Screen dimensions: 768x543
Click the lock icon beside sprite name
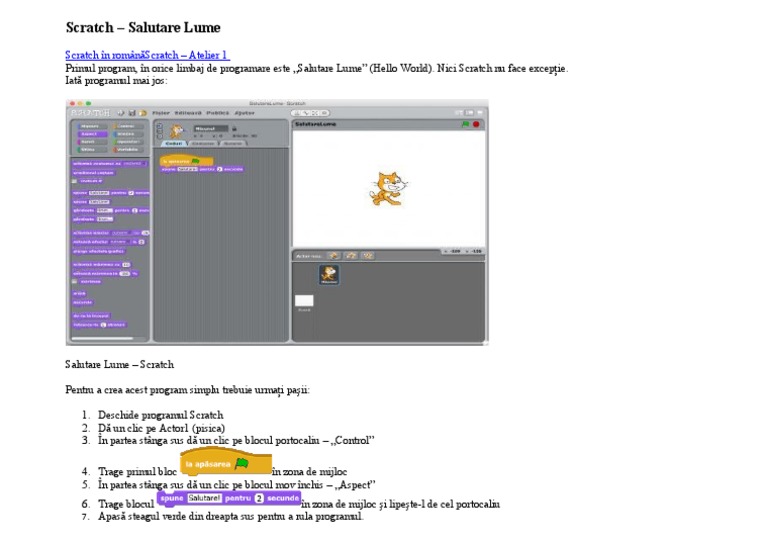234,129
